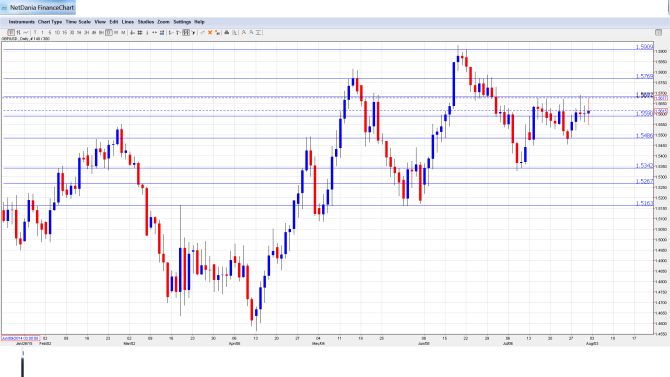The image size is (670, 377).
Task: Click the print chart icon
Action: 227,32
